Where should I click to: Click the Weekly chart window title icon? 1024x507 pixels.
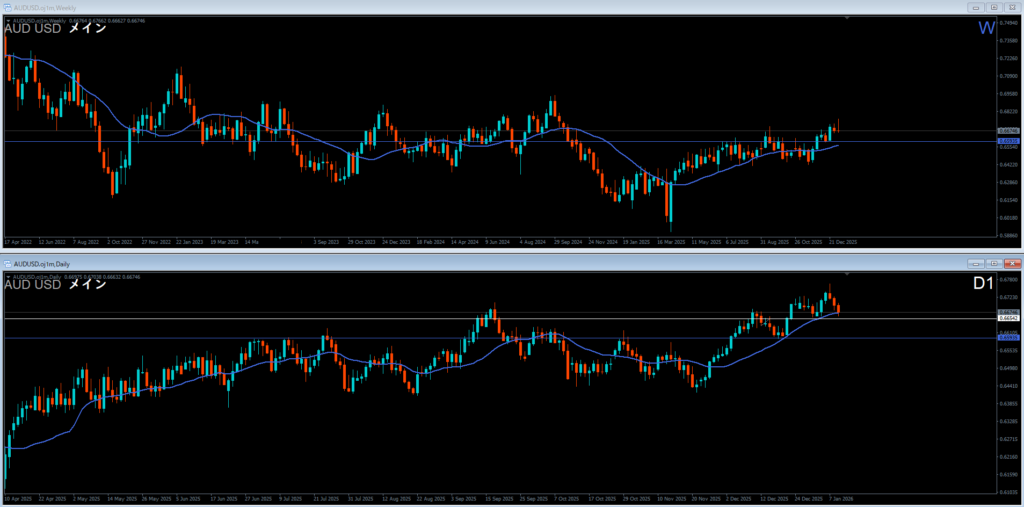point(8,8)
